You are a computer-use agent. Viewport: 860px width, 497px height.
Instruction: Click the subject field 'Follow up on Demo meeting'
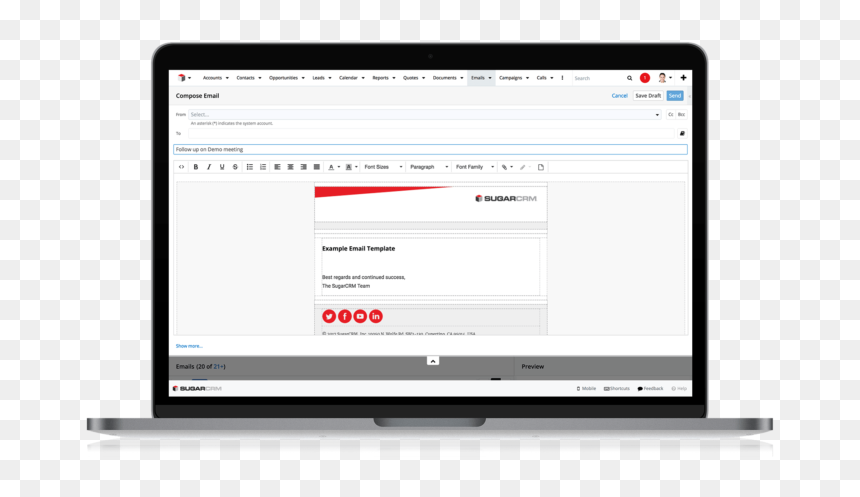coord(431,149)
